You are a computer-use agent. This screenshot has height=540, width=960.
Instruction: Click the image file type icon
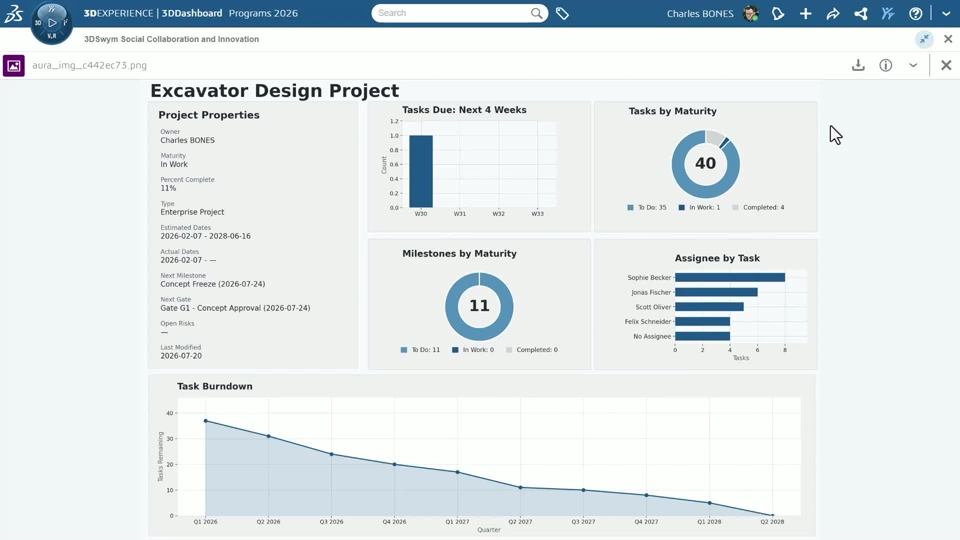[13, 66]
